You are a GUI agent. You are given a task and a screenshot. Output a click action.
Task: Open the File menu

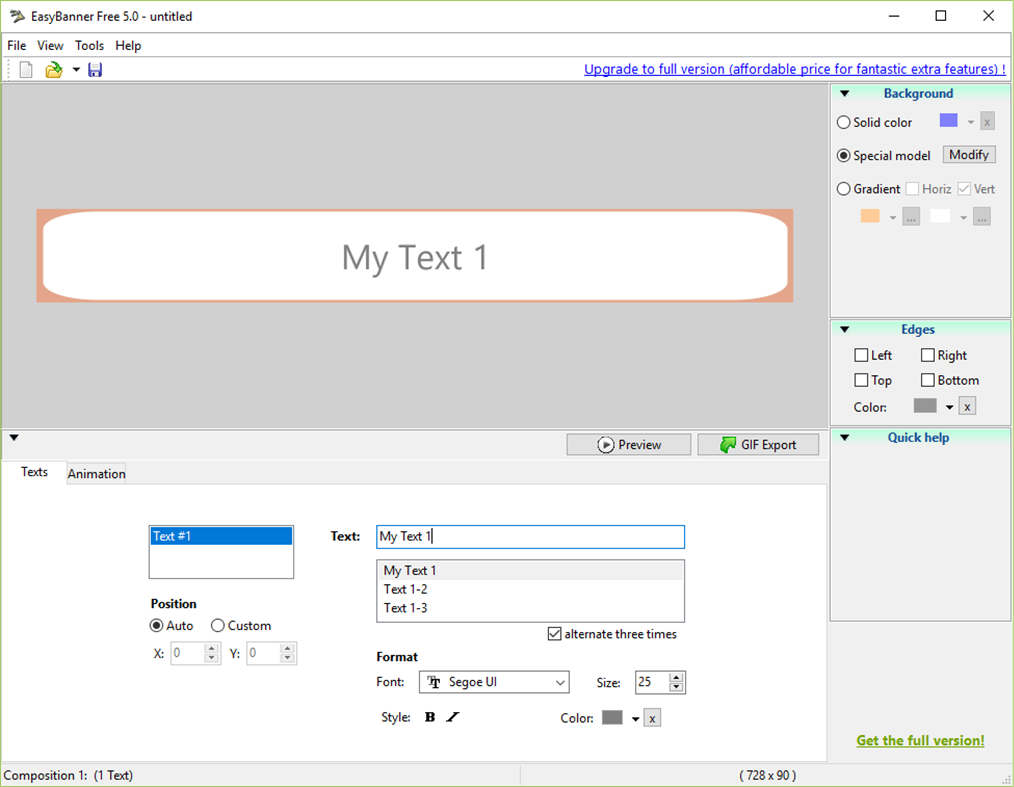[17, 45]
